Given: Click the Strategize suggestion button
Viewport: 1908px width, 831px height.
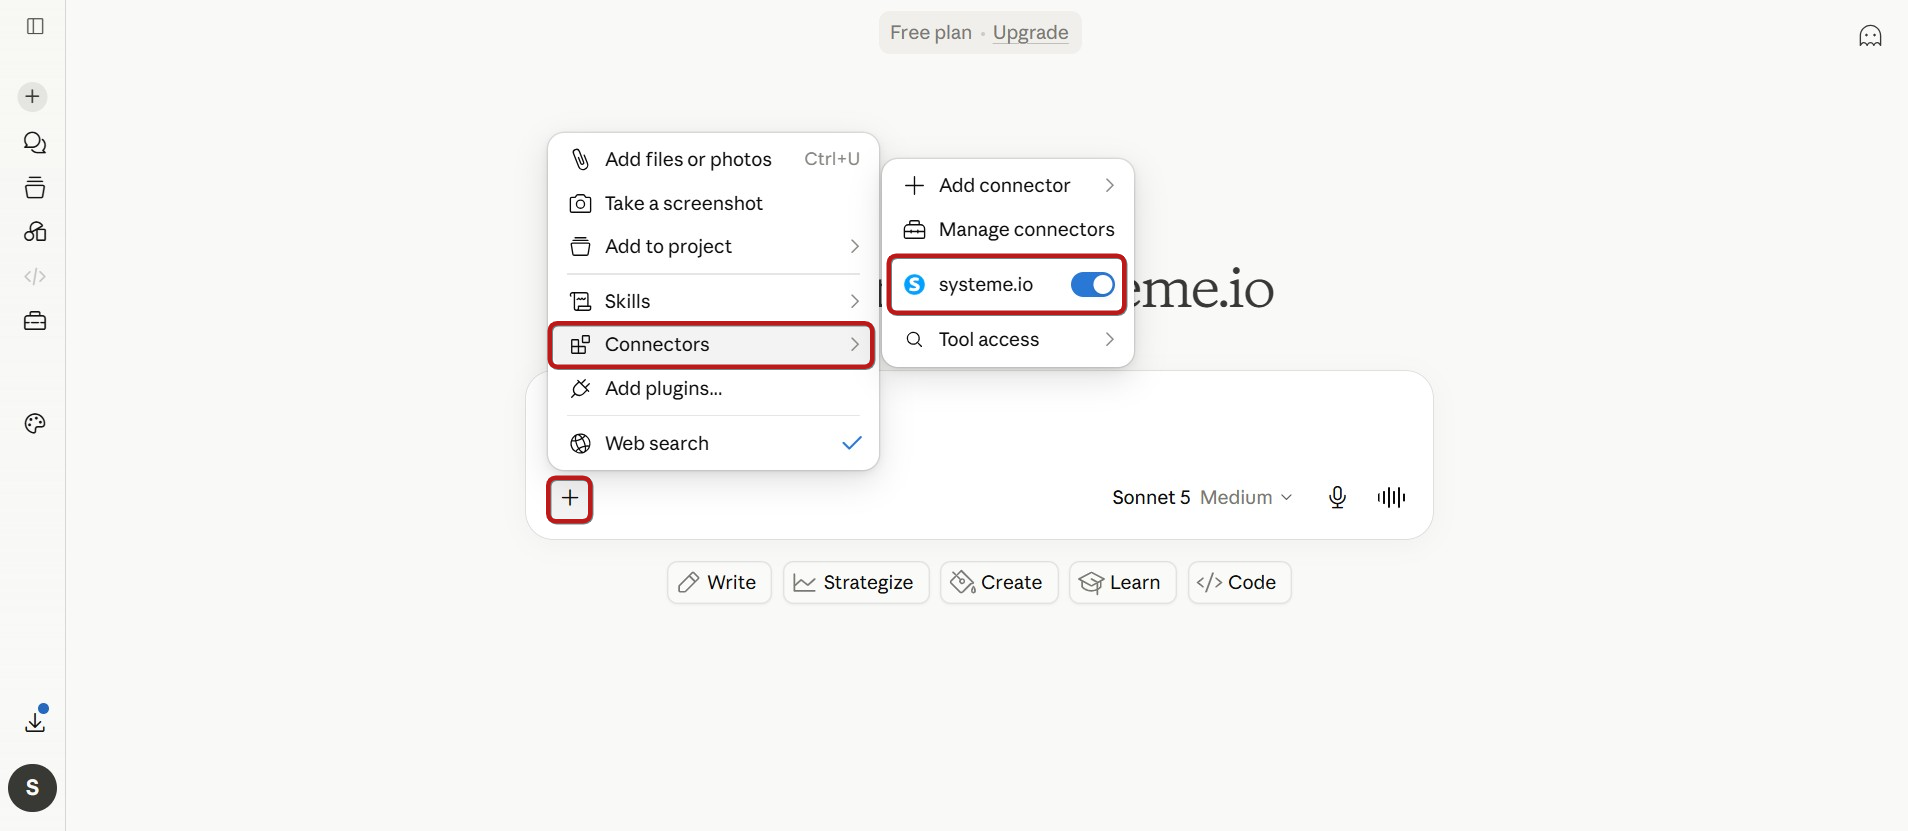Looking at the screenshot, I should coord(856,582).
